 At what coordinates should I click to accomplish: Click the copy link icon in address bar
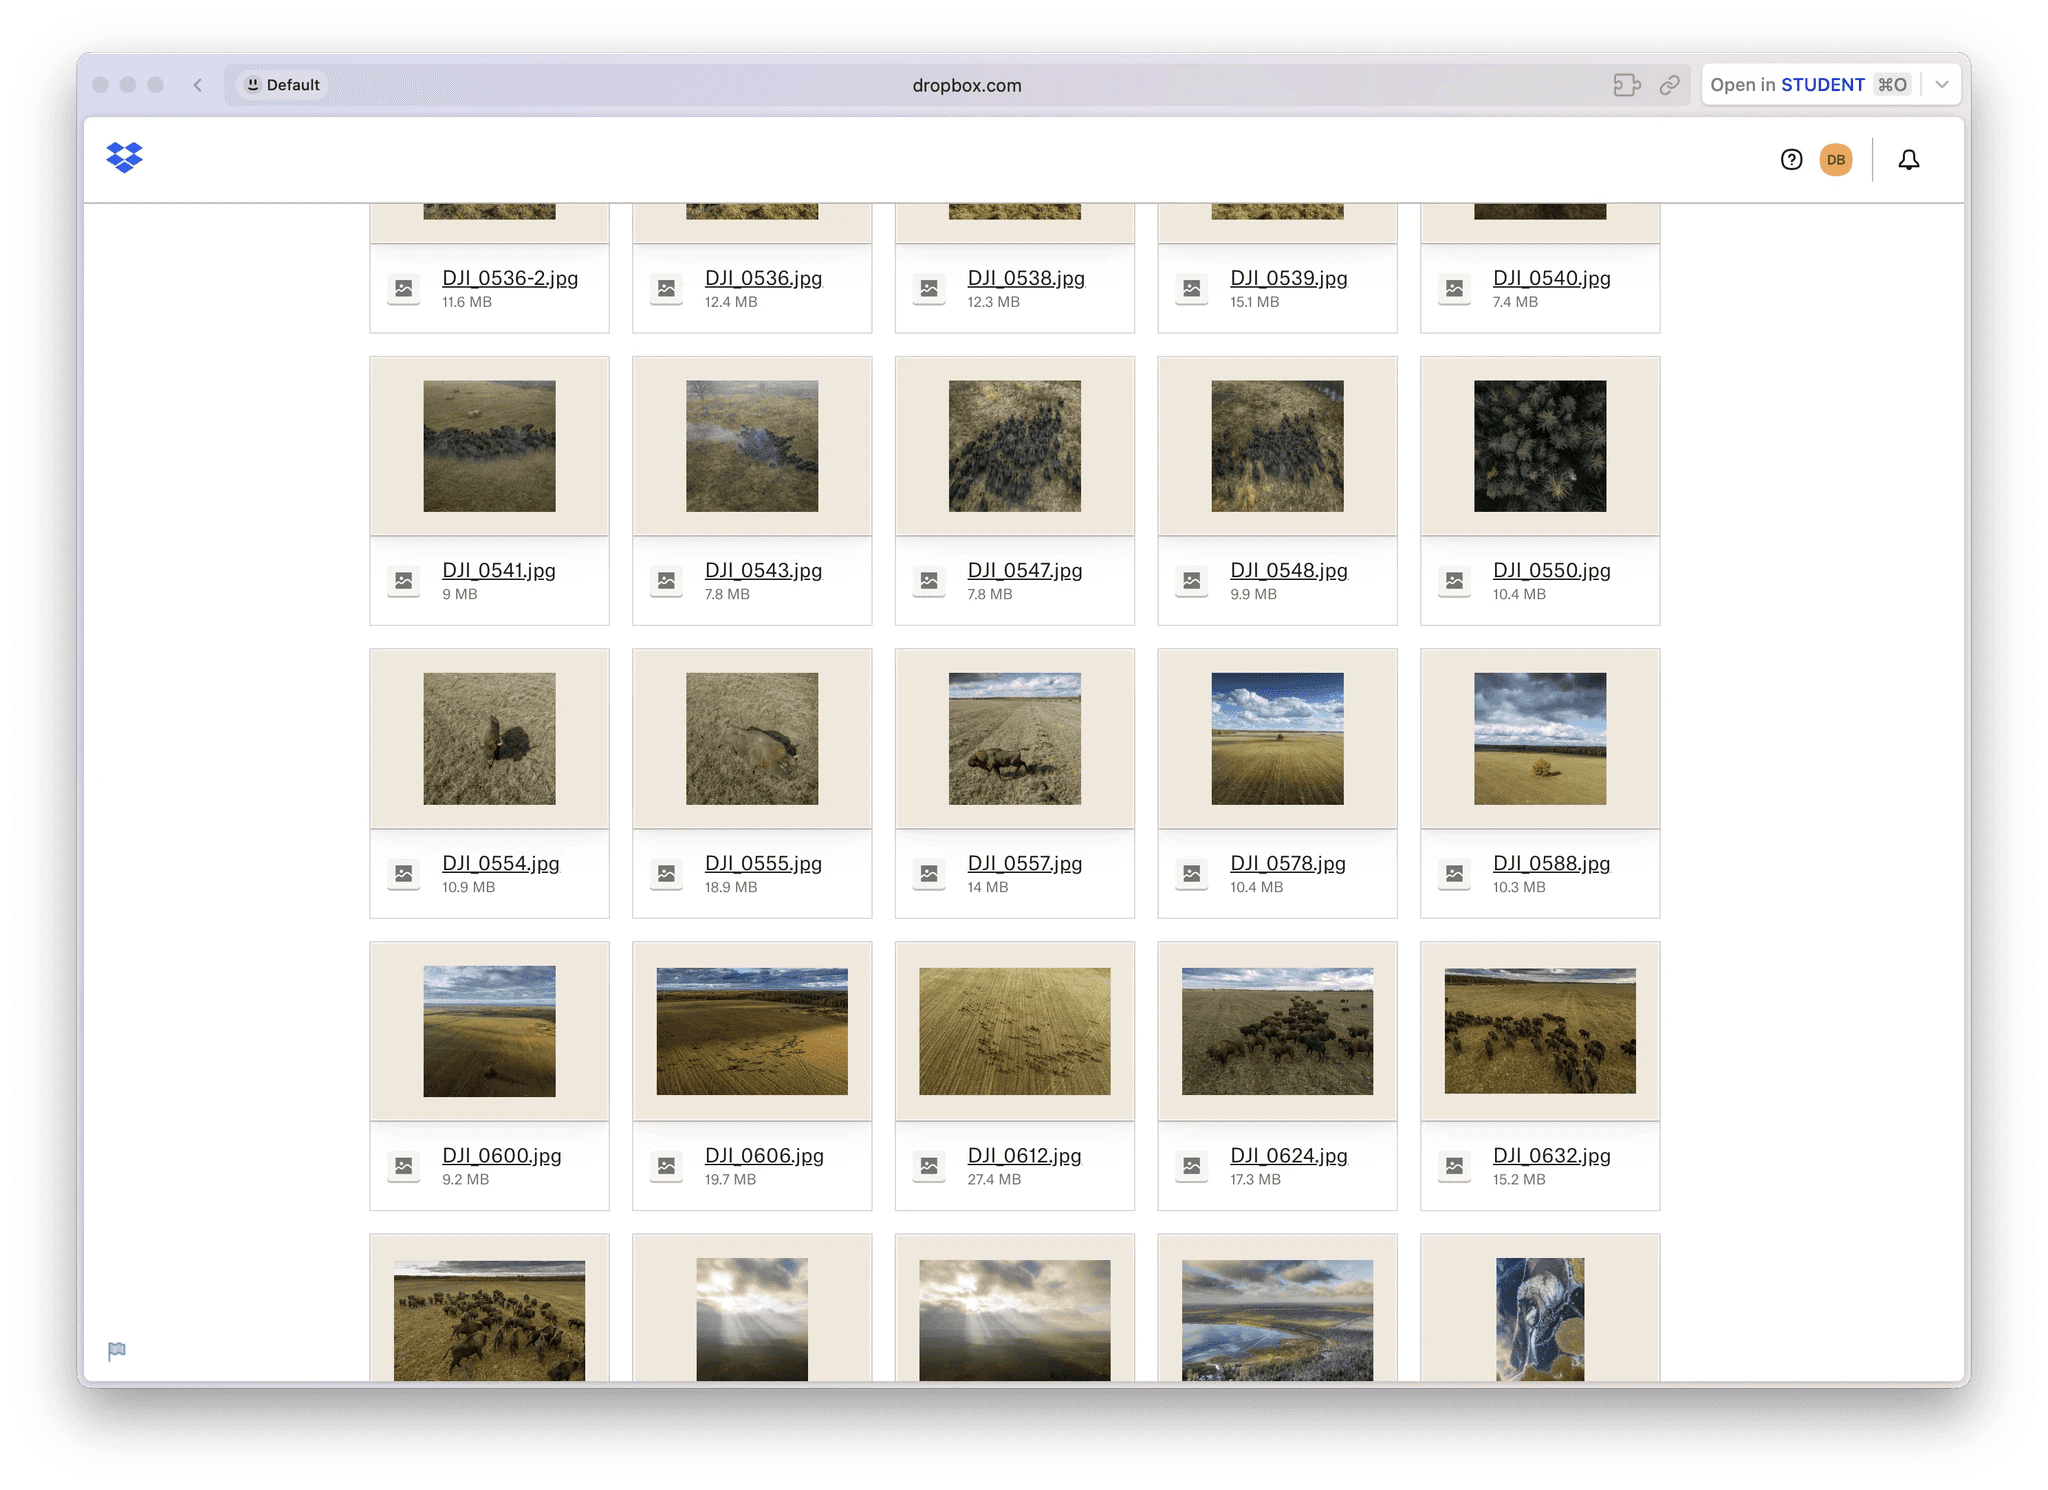pos(1669,85)
